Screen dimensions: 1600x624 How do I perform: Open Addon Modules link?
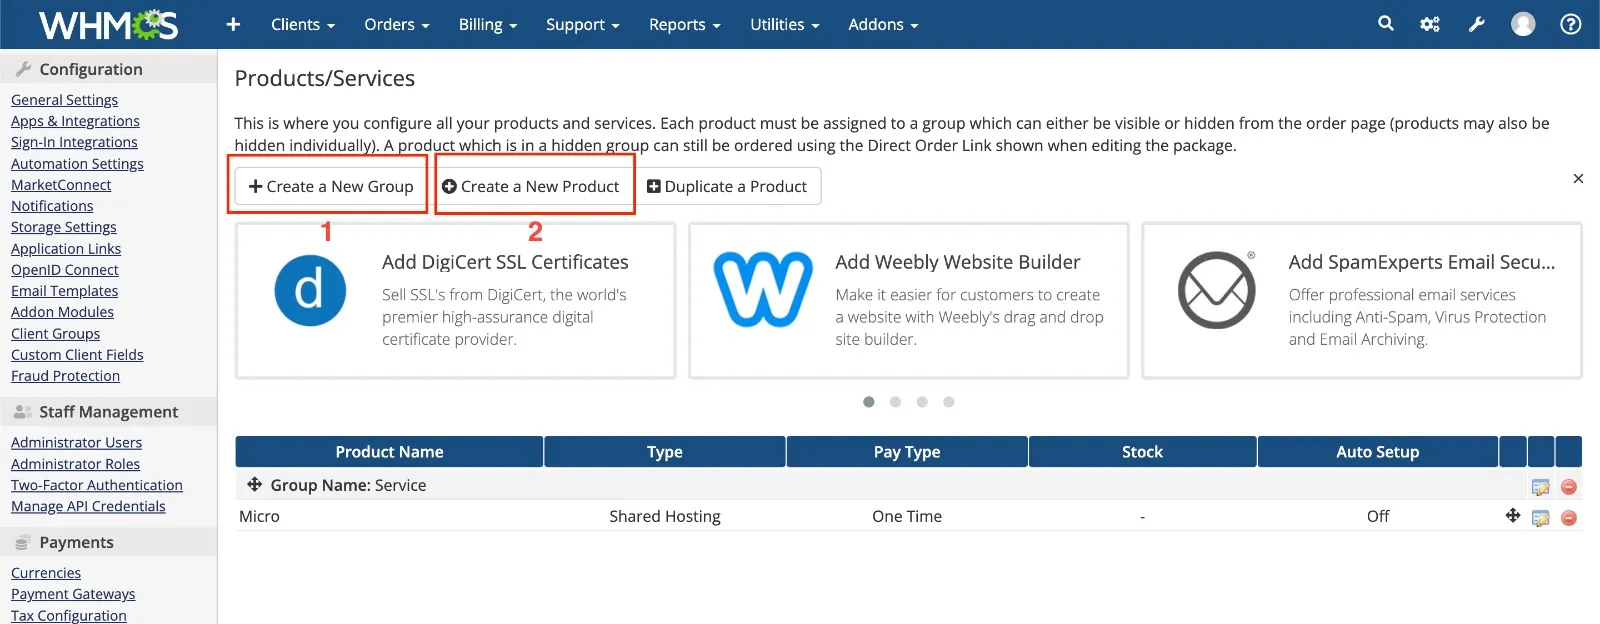62,312
